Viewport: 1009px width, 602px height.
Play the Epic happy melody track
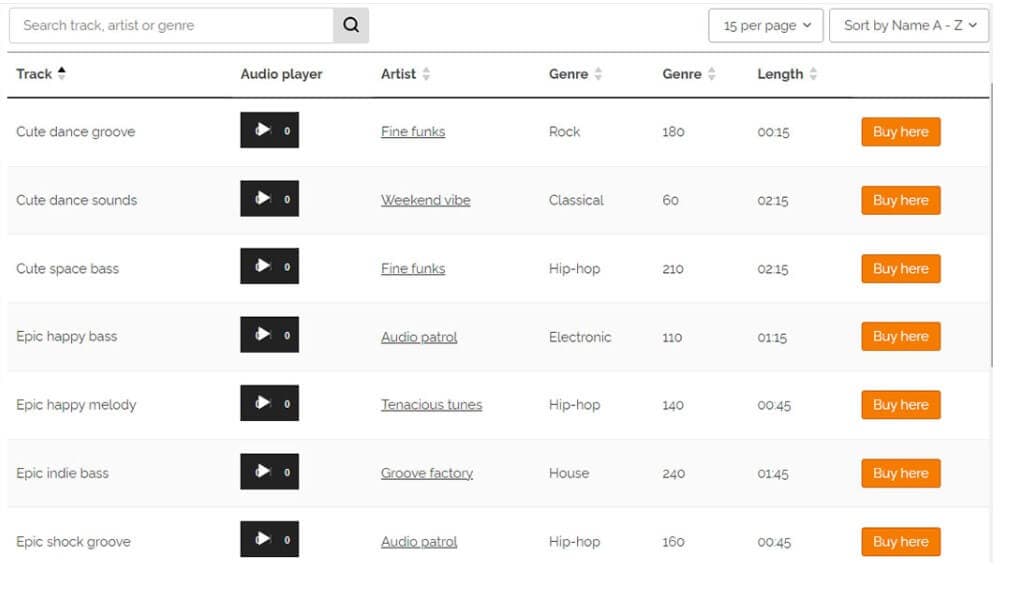pyautogui.click(x=262, y=404)
